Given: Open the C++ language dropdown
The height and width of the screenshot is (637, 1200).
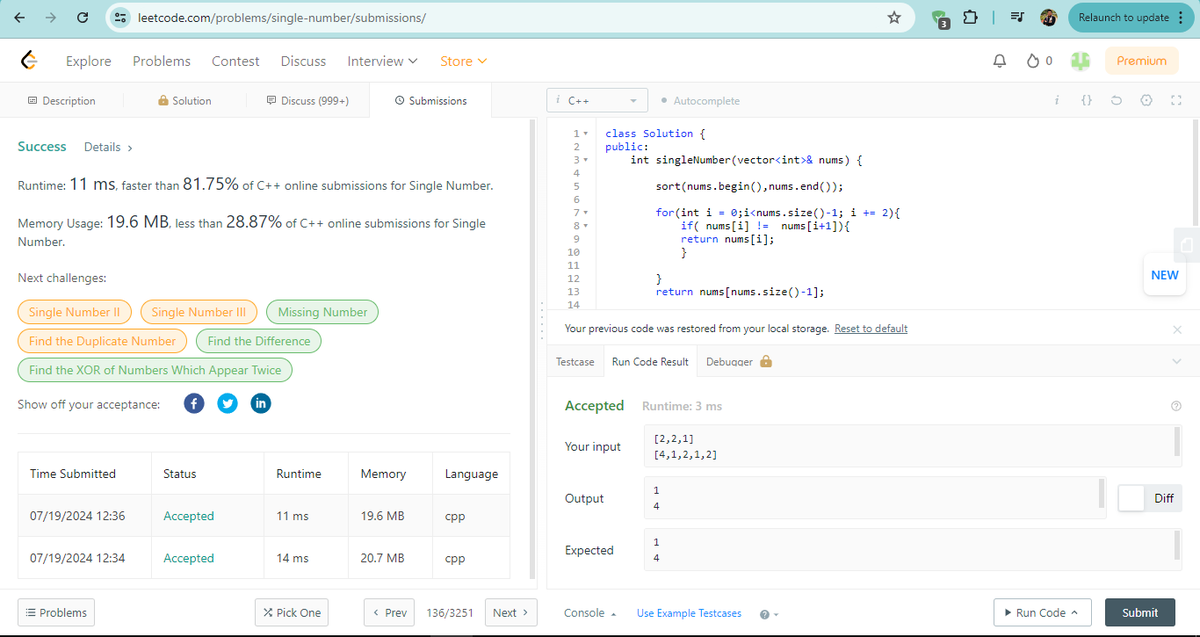Looking at the screenshot, I should pos(599,101).
